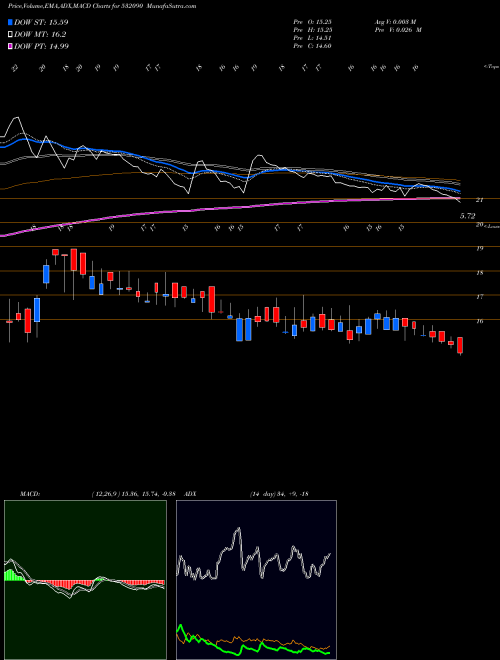Click the 5.72 value near the EMA lines
The height and width of the screenshot is (660, 500).
467,216
